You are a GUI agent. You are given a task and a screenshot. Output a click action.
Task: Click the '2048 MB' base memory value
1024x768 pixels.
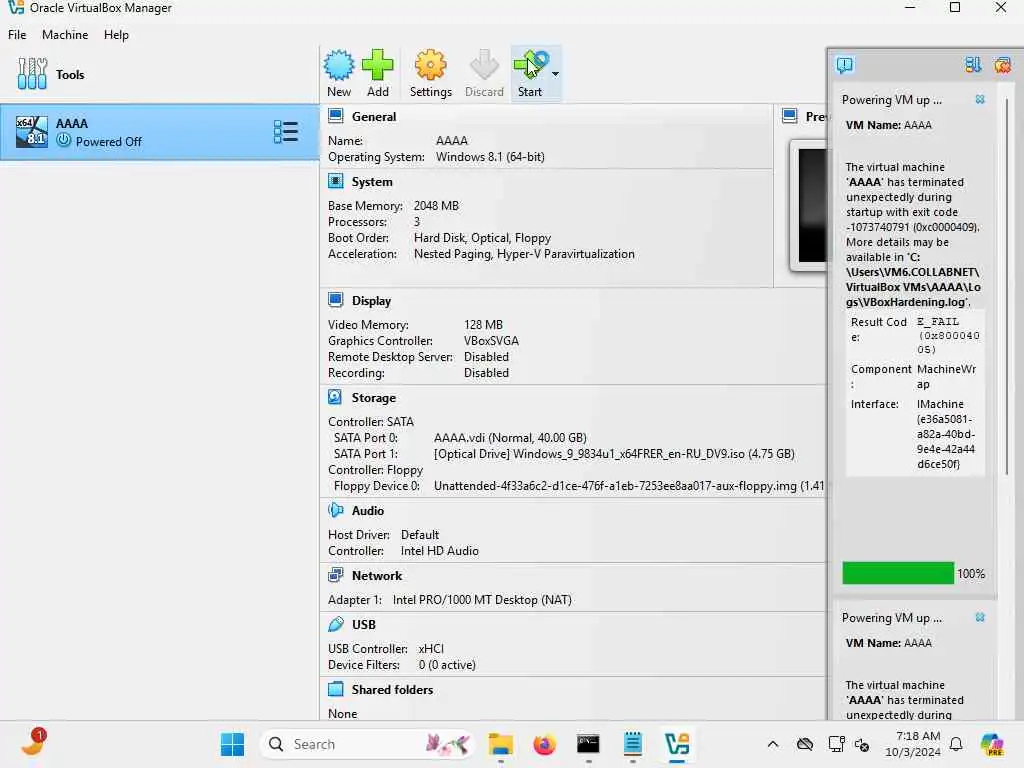coord(436,206)
